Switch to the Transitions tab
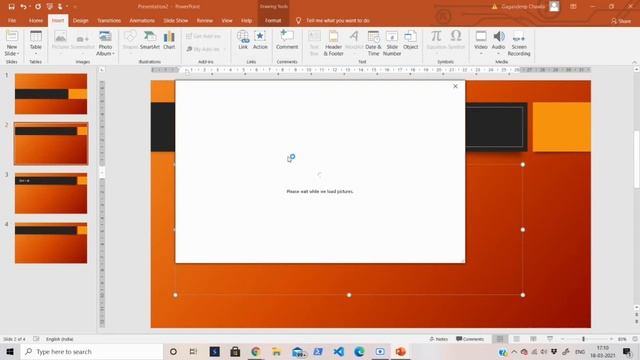 [x=109, y=20]
